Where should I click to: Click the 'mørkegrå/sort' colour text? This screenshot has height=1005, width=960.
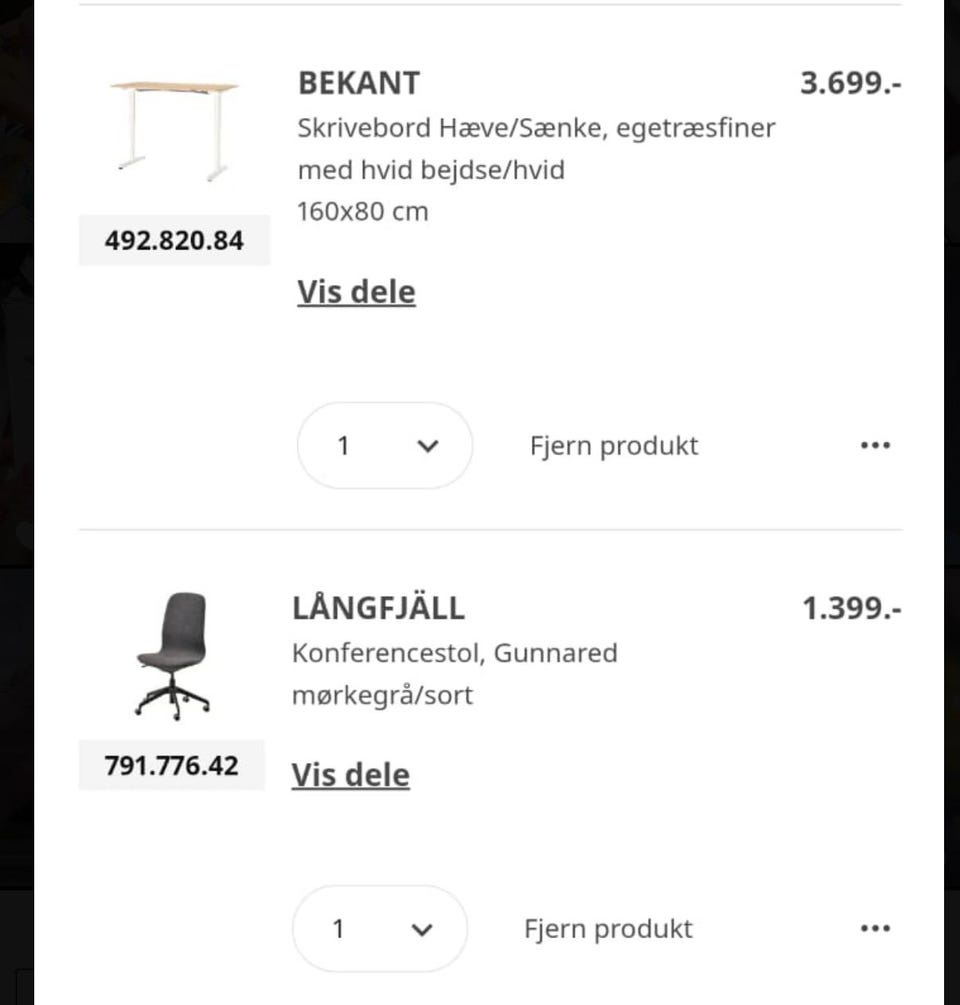(x=382, y=695)
